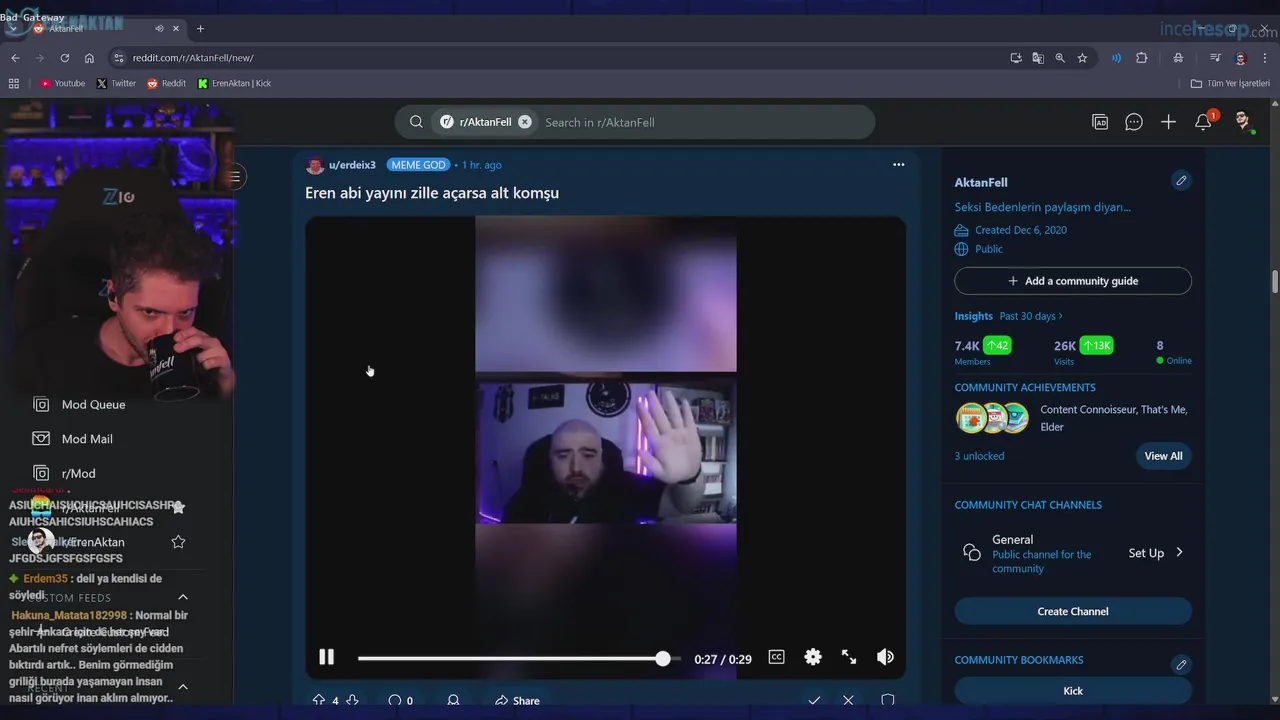The image size is (1280, 720).
Task: Bookmark this page with star icon
Action: click(x=1082, y=58)
